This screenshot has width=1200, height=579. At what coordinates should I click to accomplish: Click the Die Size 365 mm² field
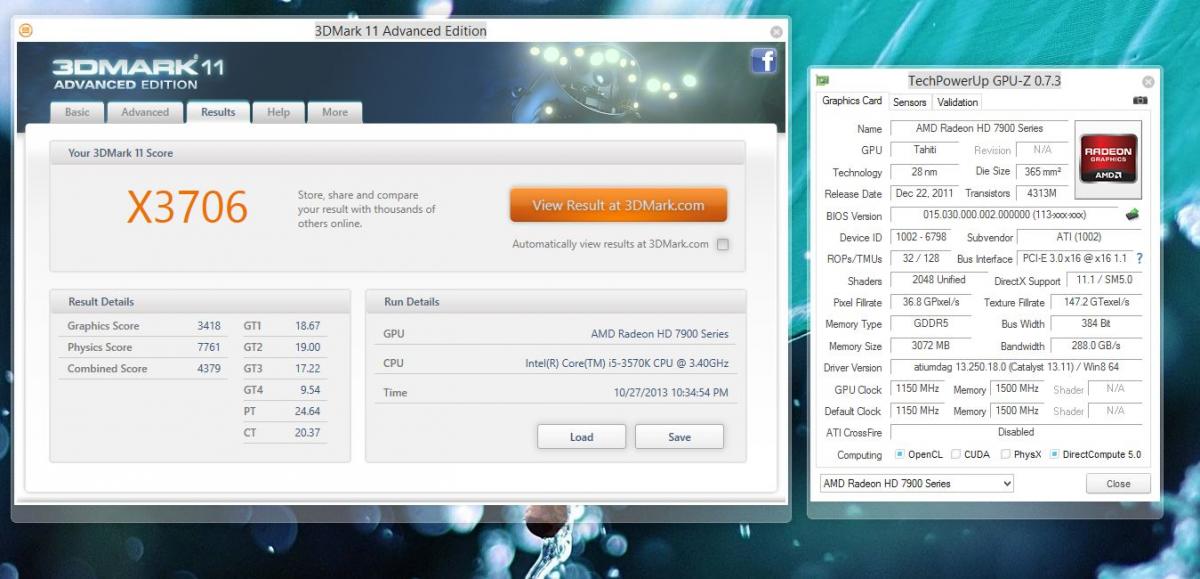click(x=1043, y=172)
